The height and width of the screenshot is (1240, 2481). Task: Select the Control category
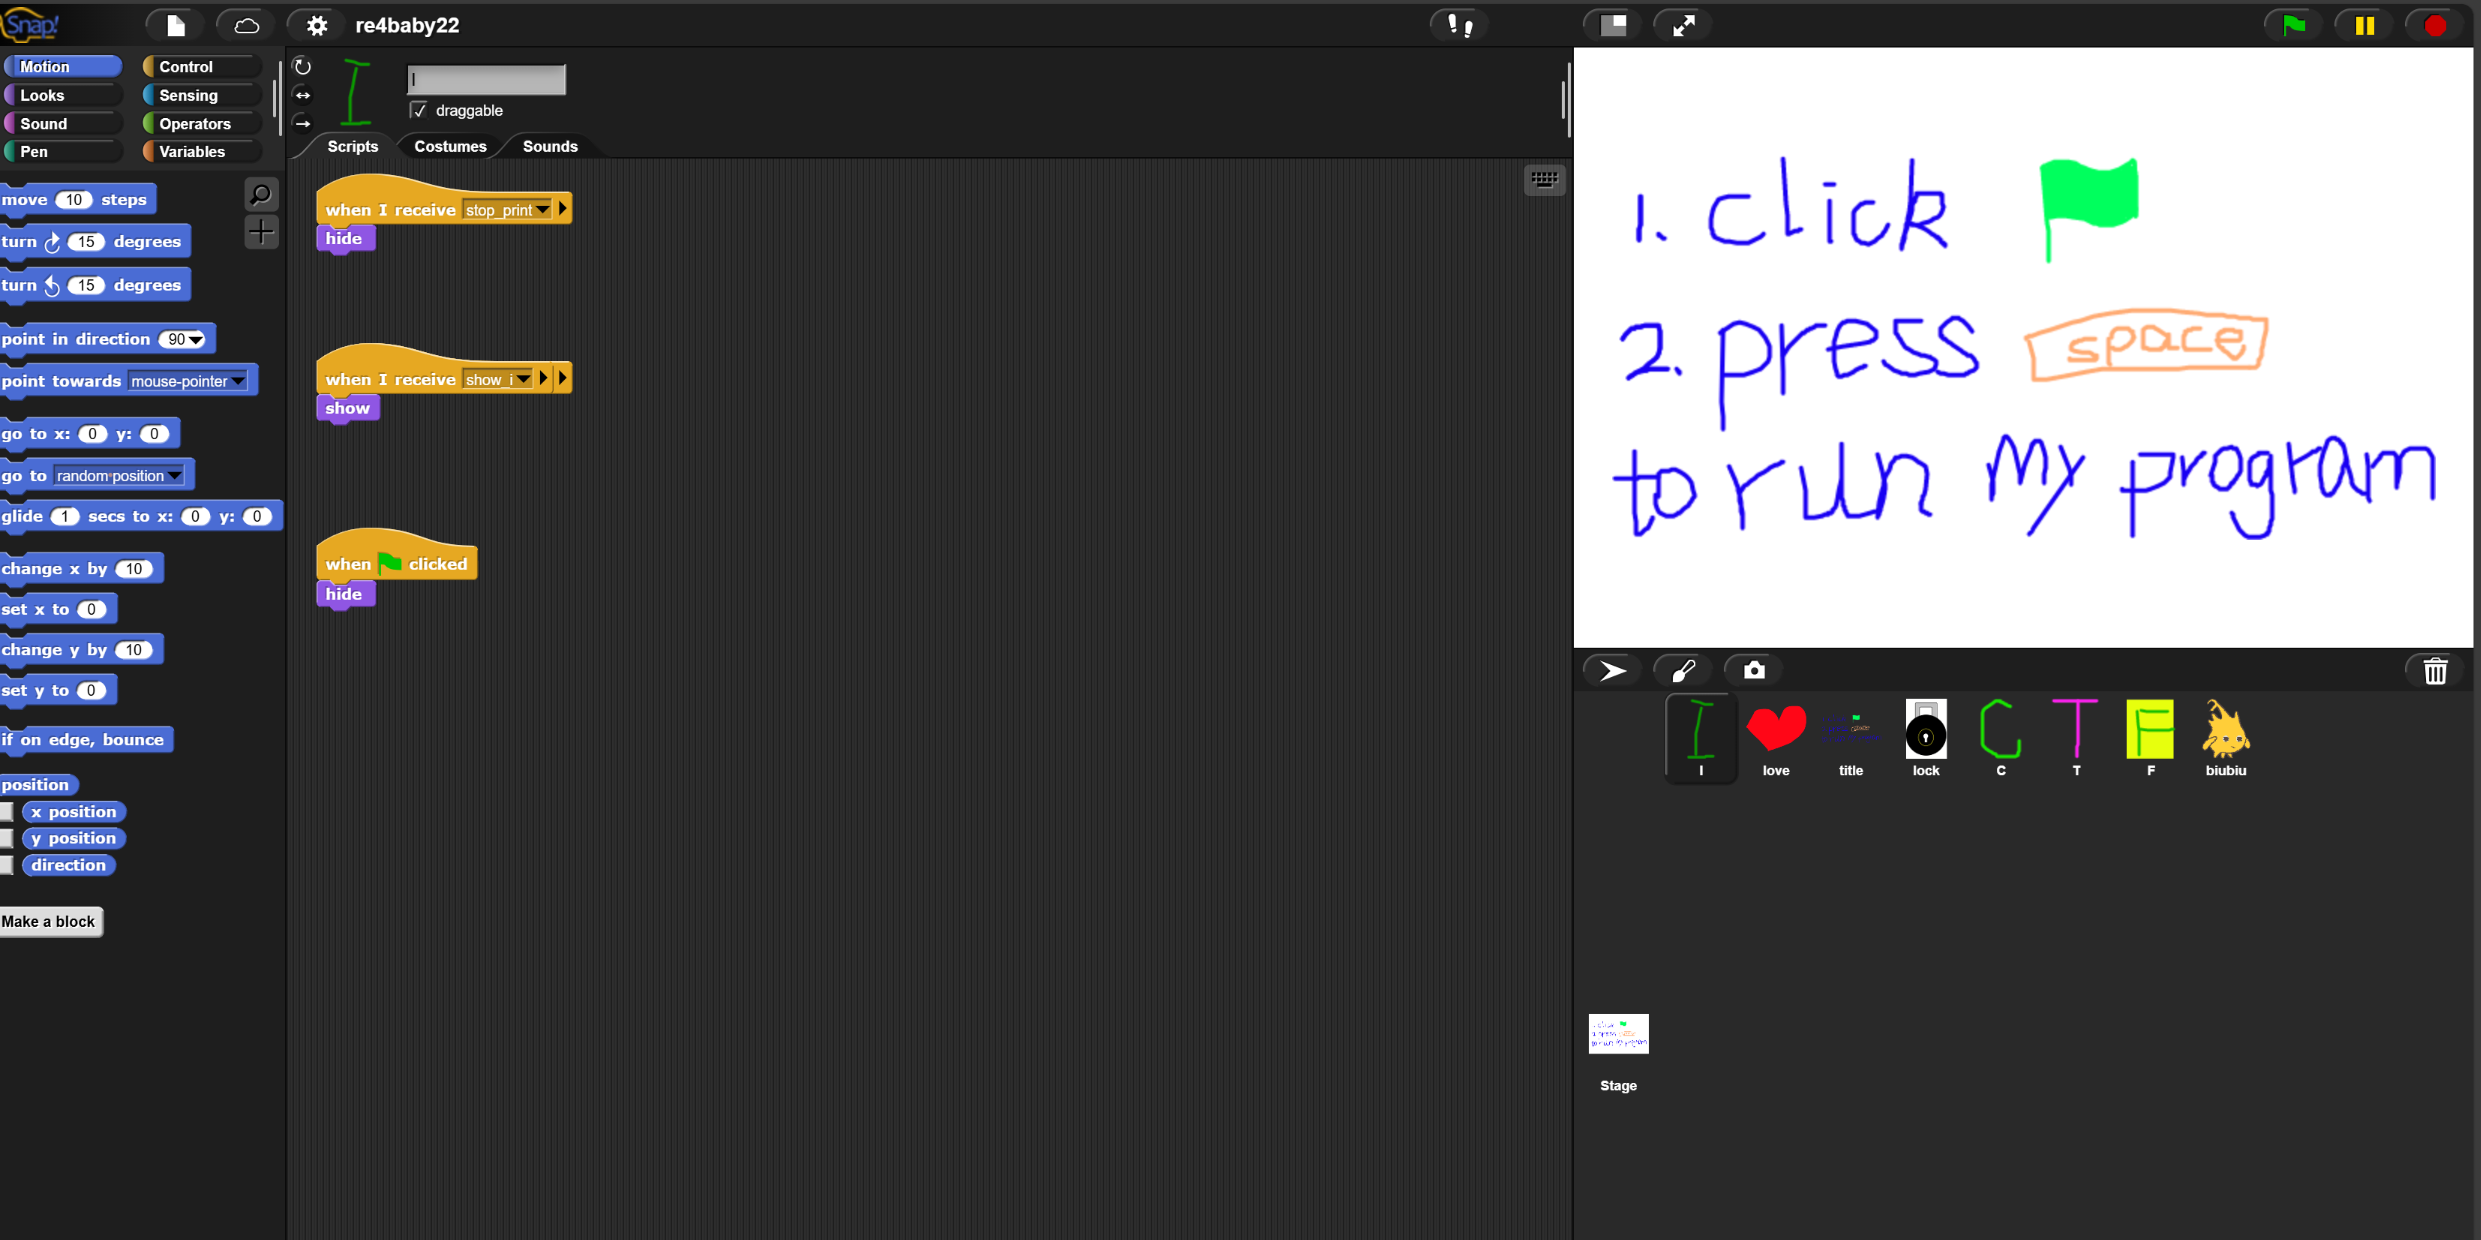[202, 66]
